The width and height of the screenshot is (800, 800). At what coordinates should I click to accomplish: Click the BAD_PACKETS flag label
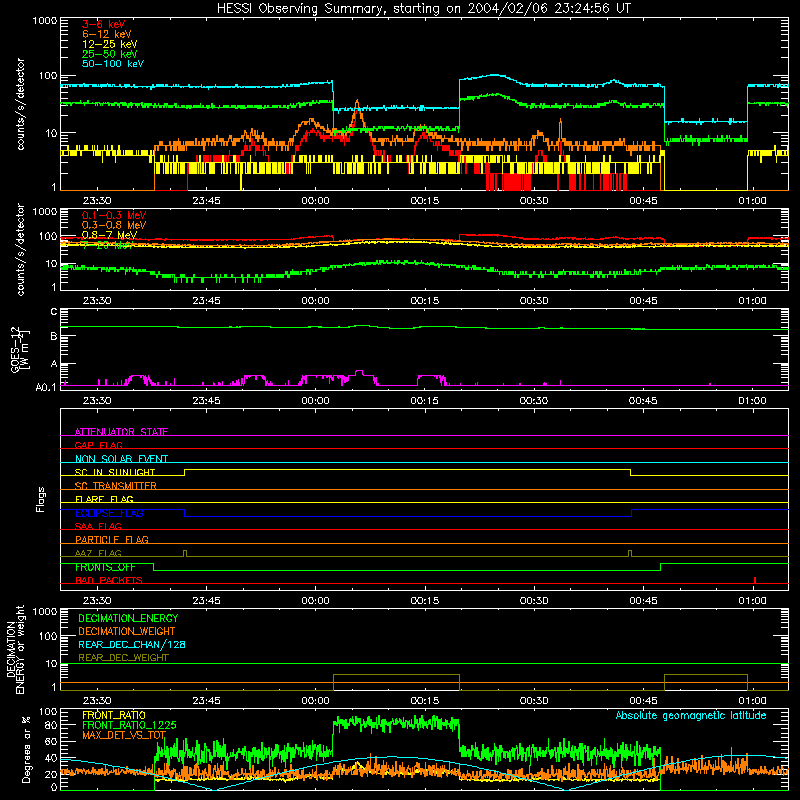coord(109,580)
